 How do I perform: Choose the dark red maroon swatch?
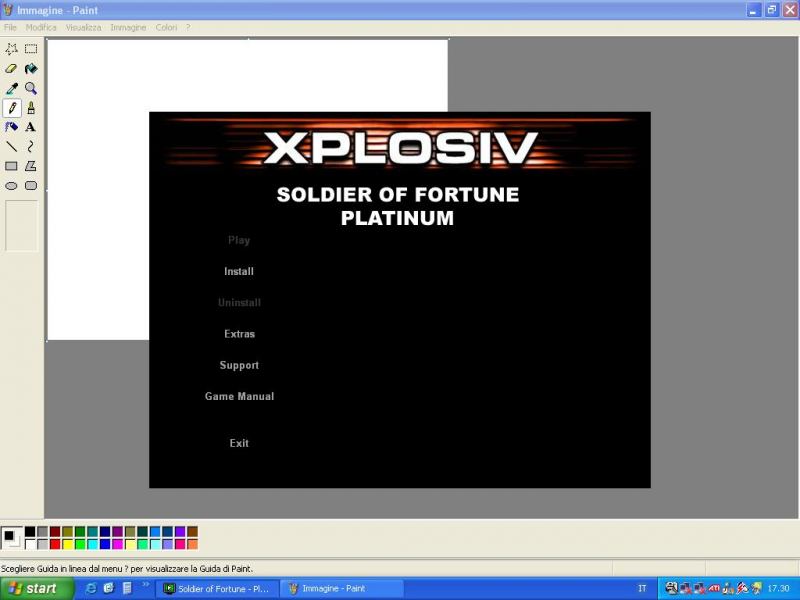tap(55, 532)
